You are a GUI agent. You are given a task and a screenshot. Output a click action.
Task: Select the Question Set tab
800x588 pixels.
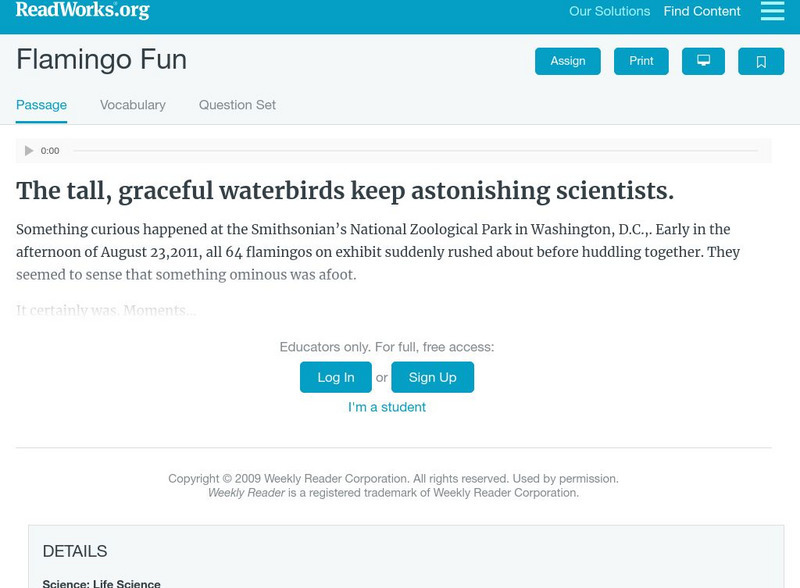(x=237, y=105)
